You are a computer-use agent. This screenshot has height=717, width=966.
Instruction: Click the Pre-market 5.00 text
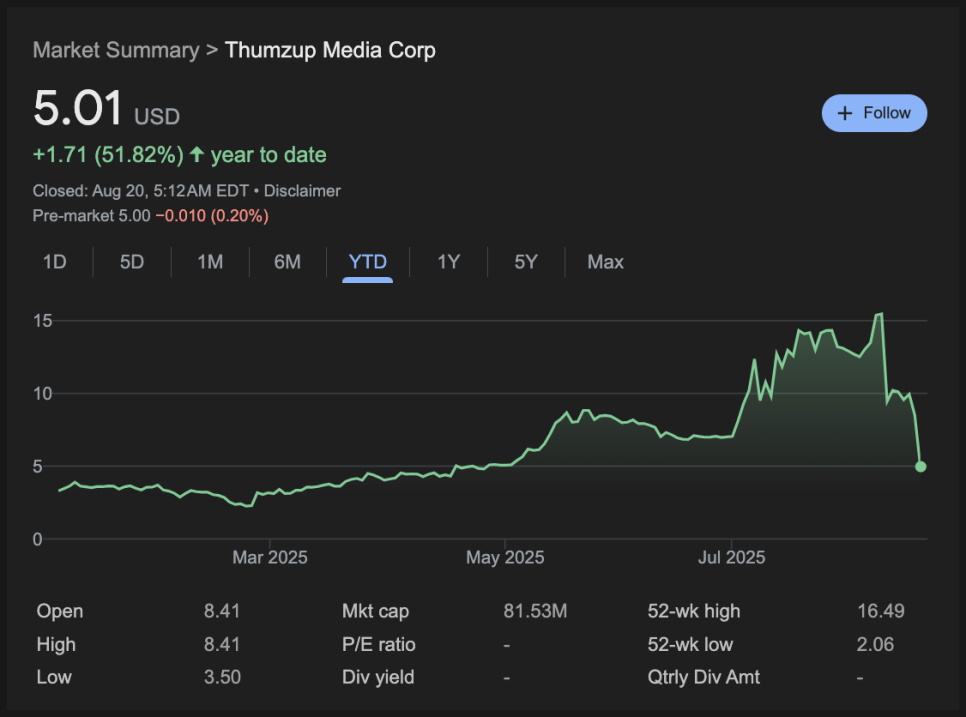pos(91,216)
